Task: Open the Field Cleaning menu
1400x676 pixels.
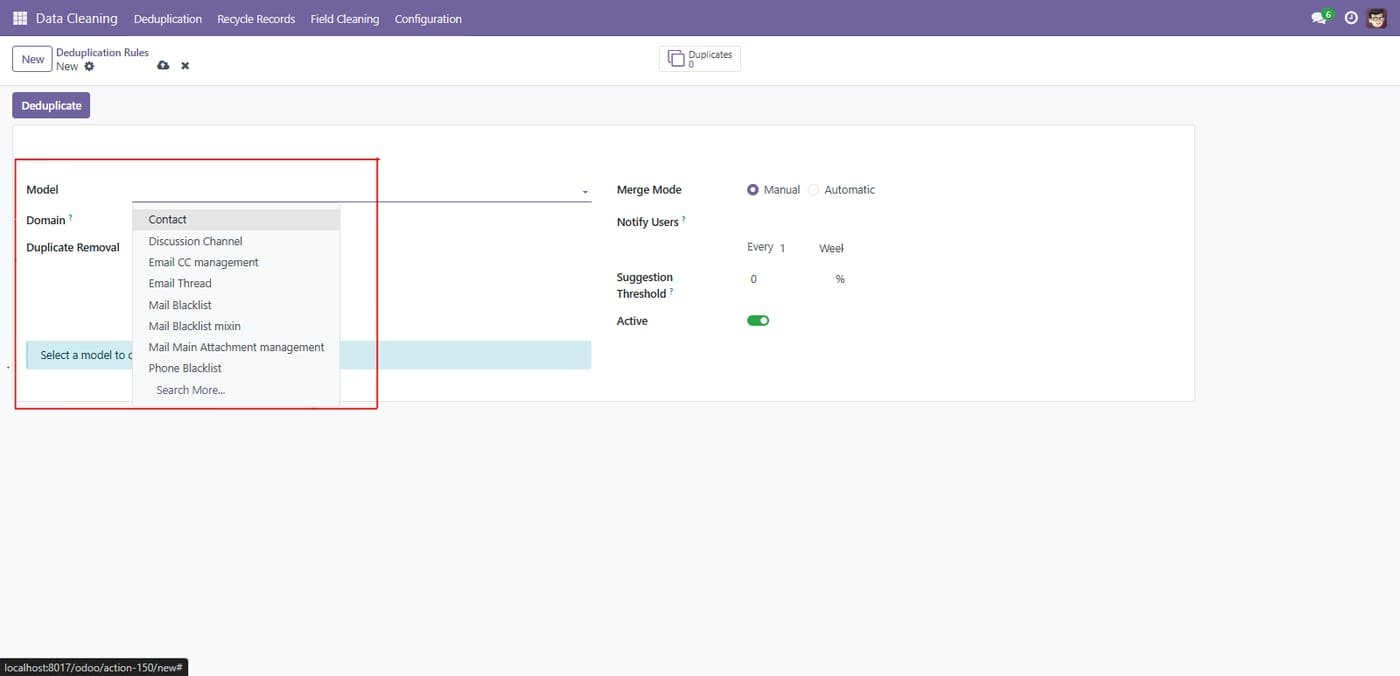Action: (x=345, y=19)
